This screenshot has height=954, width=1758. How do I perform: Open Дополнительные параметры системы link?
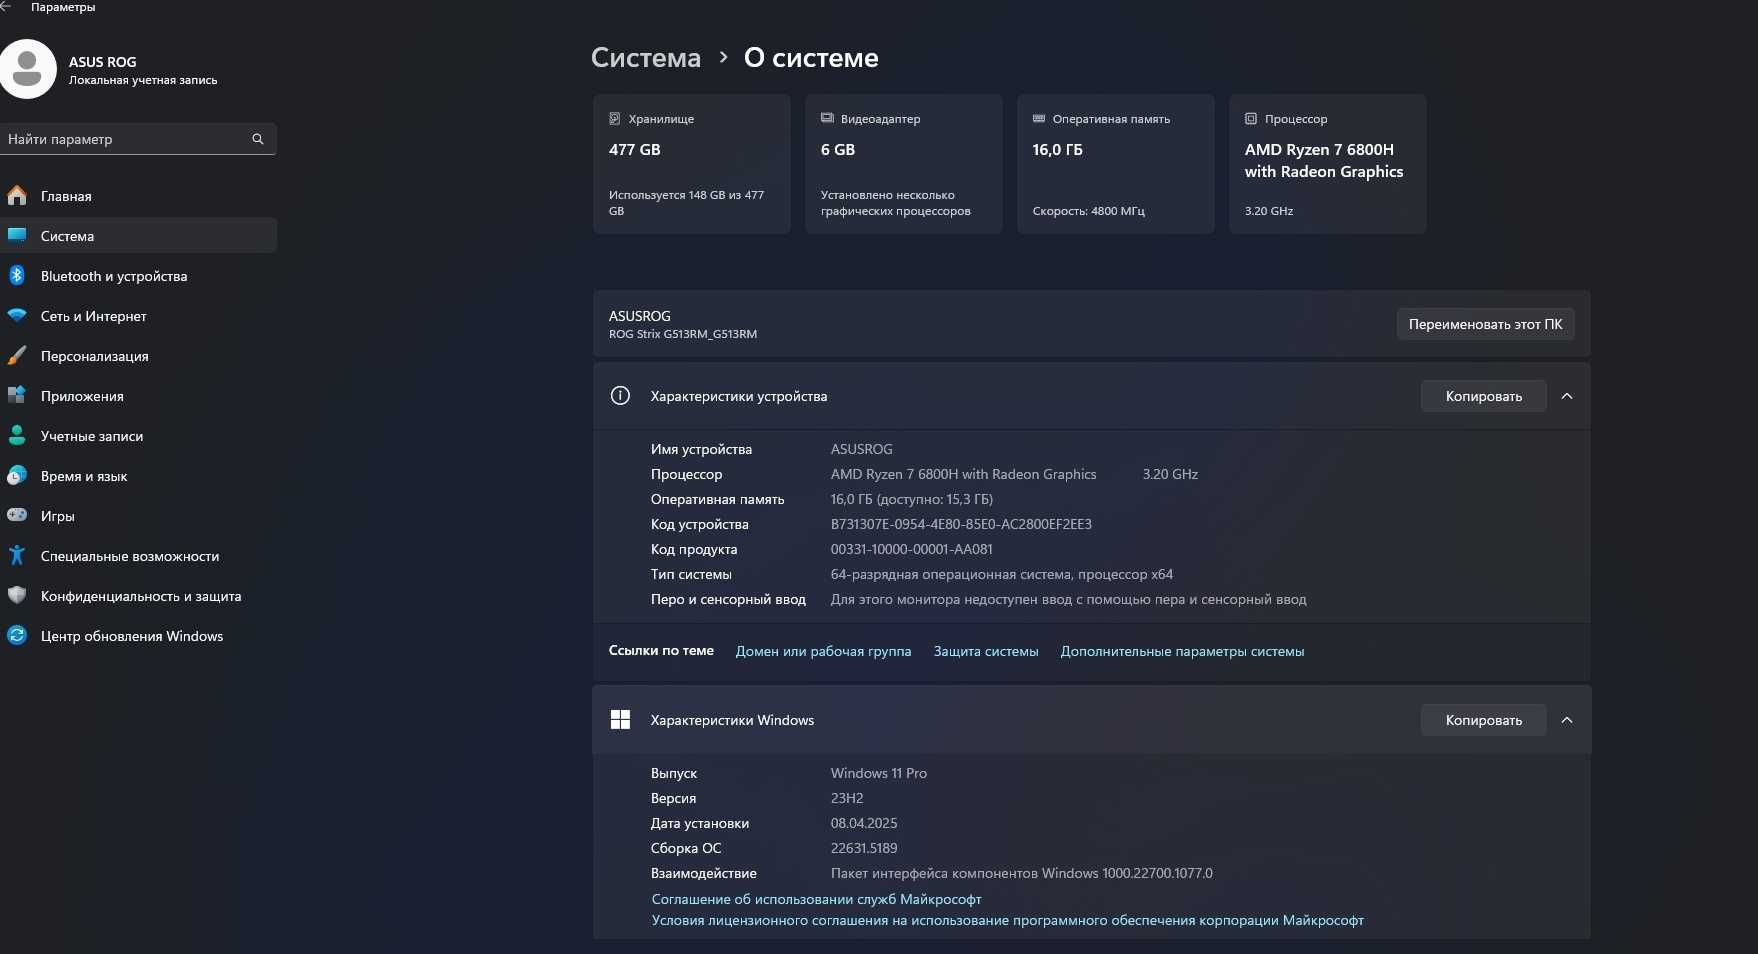pos(1182,651)
